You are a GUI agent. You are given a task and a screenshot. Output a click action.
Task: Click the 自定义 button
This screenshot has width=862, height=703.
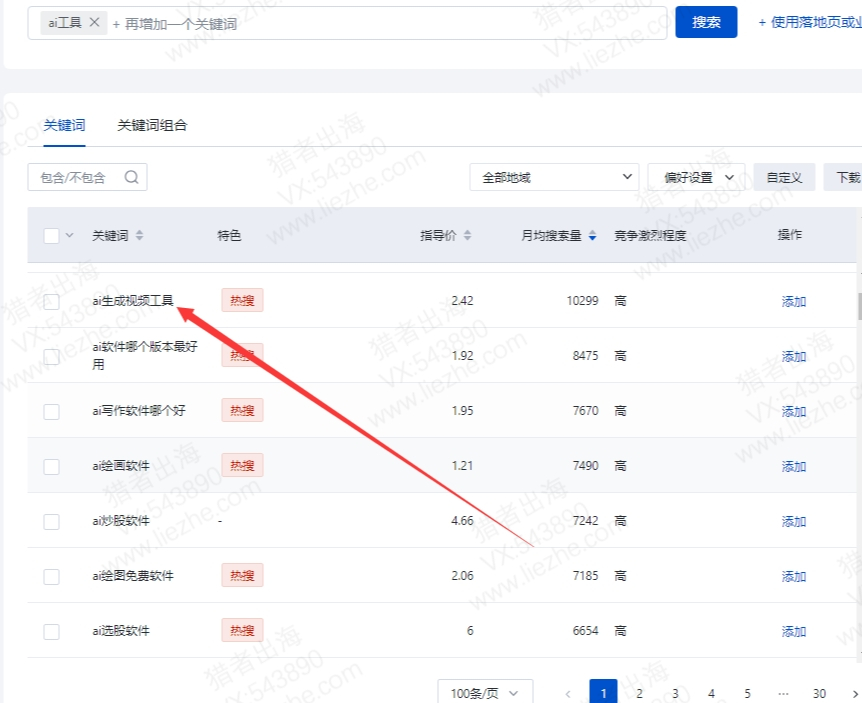point(784,177)
